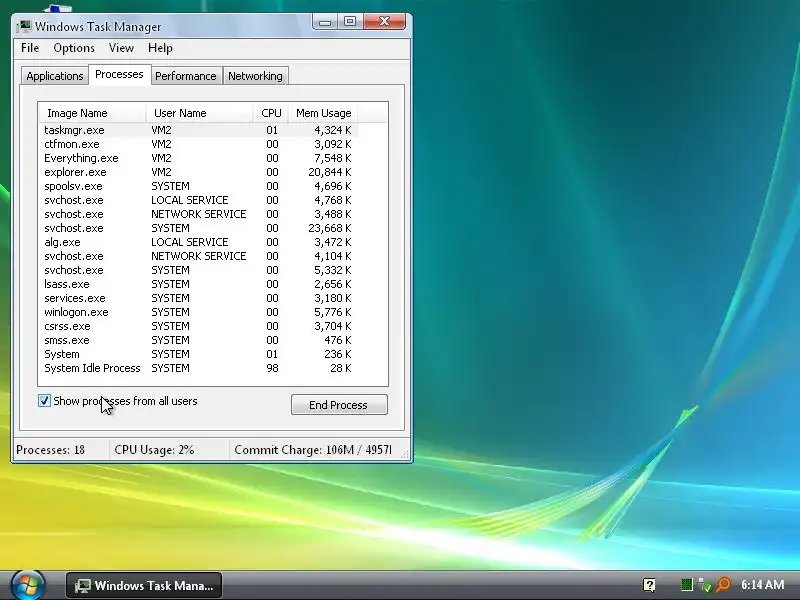Select the System process row
Viewport: 800px width, 600px height.
click(x=198, y=354)
